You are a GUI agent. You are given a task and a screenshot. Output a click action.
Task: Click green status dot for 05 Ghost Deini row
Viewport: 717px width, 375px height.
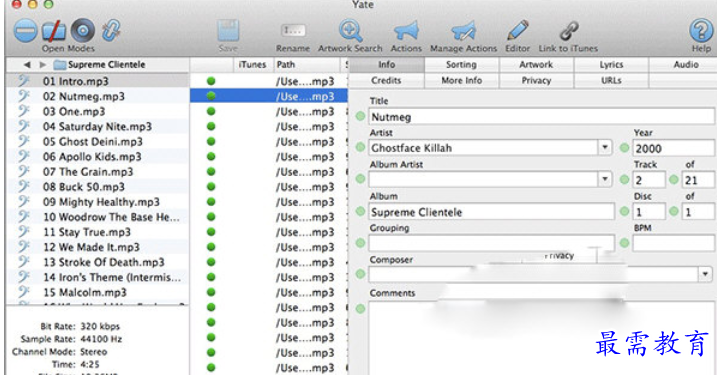click(x=211, y=141)
